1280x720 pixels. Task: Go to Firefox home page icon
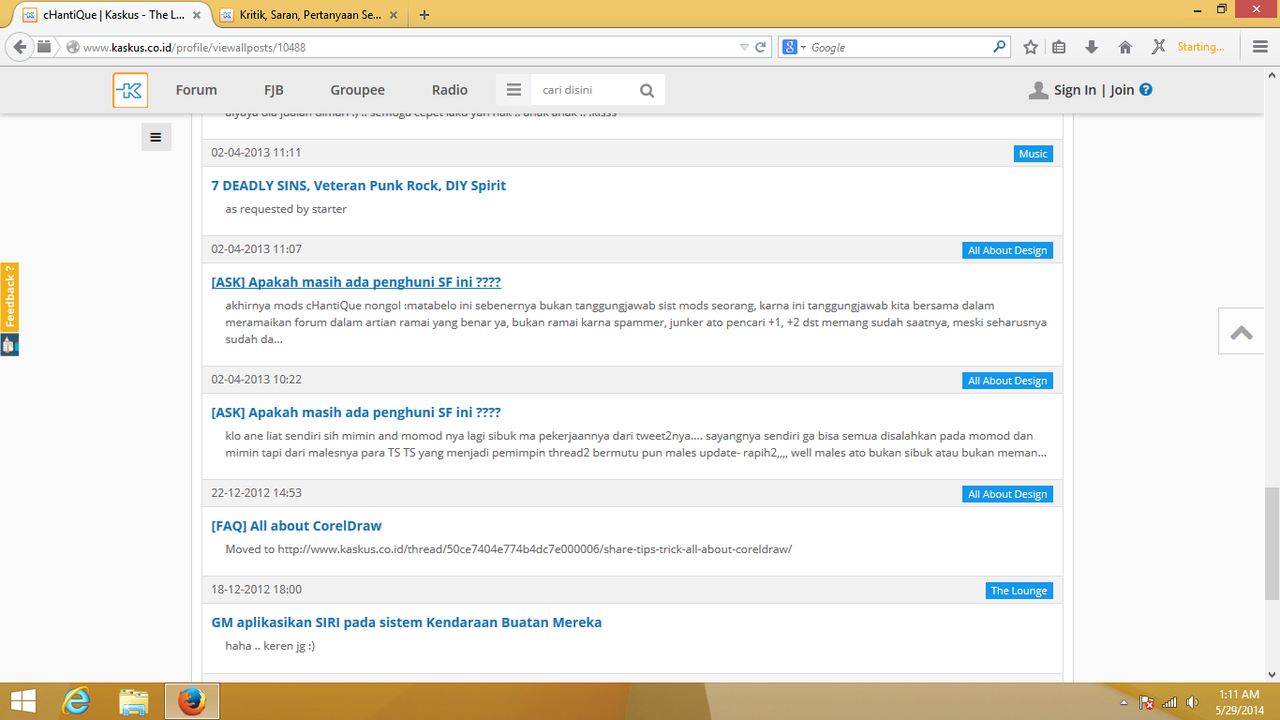pos(1125,47)
